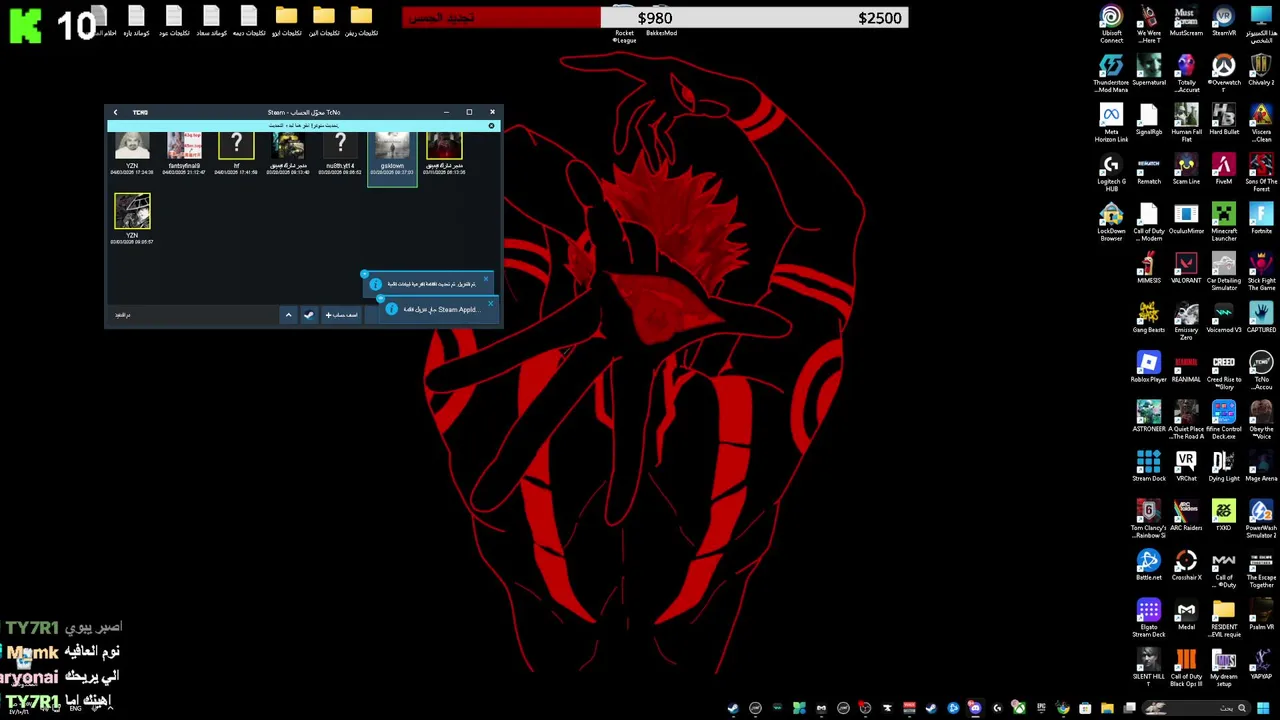Click the add account plus button
1280x720 pixels.
click(341, 315)
